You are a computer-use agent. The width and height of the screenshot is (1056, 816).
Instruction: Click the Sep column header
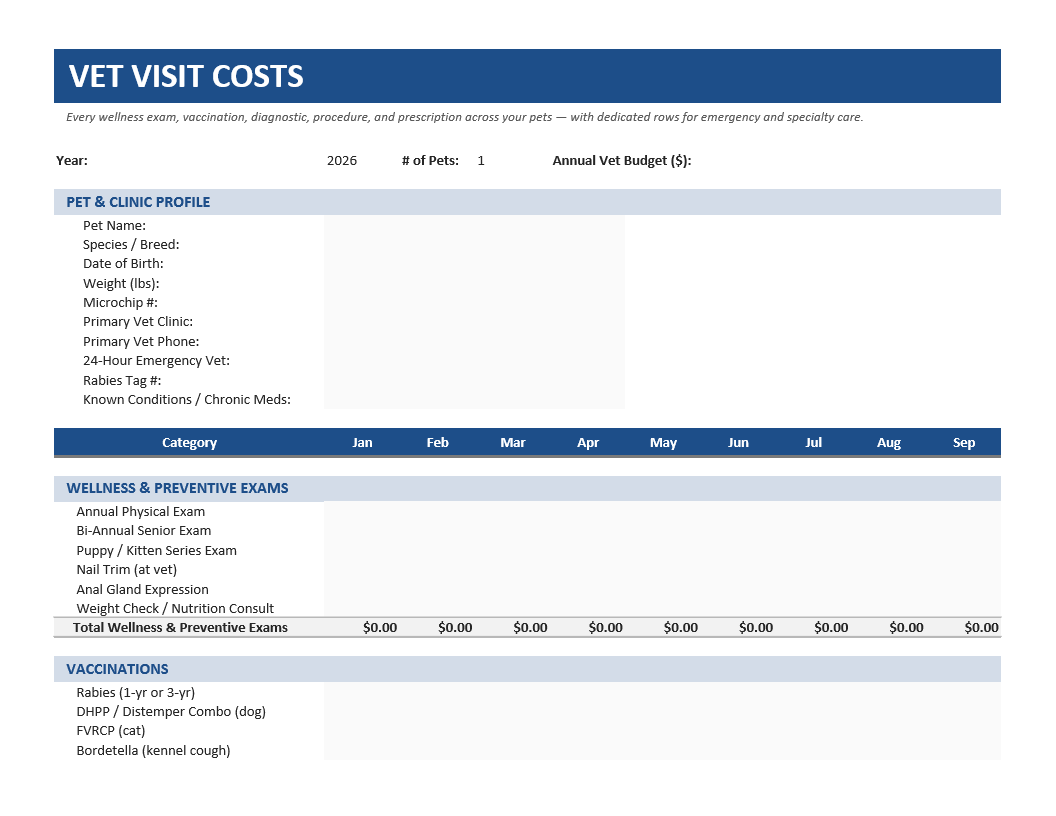tap(964, 442)
